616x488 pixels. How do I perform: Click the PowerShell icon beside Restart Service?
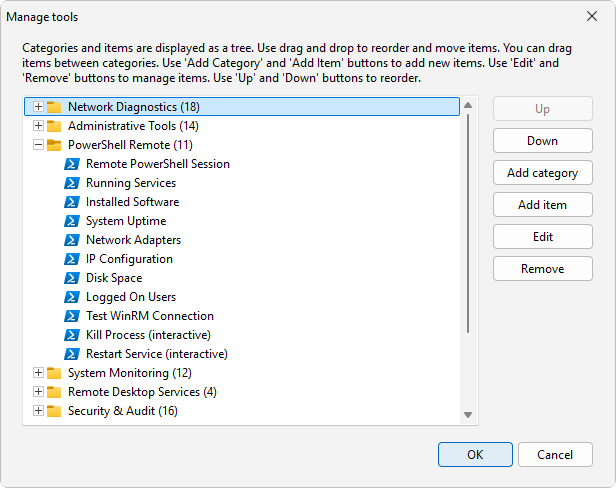coord(72,354)
